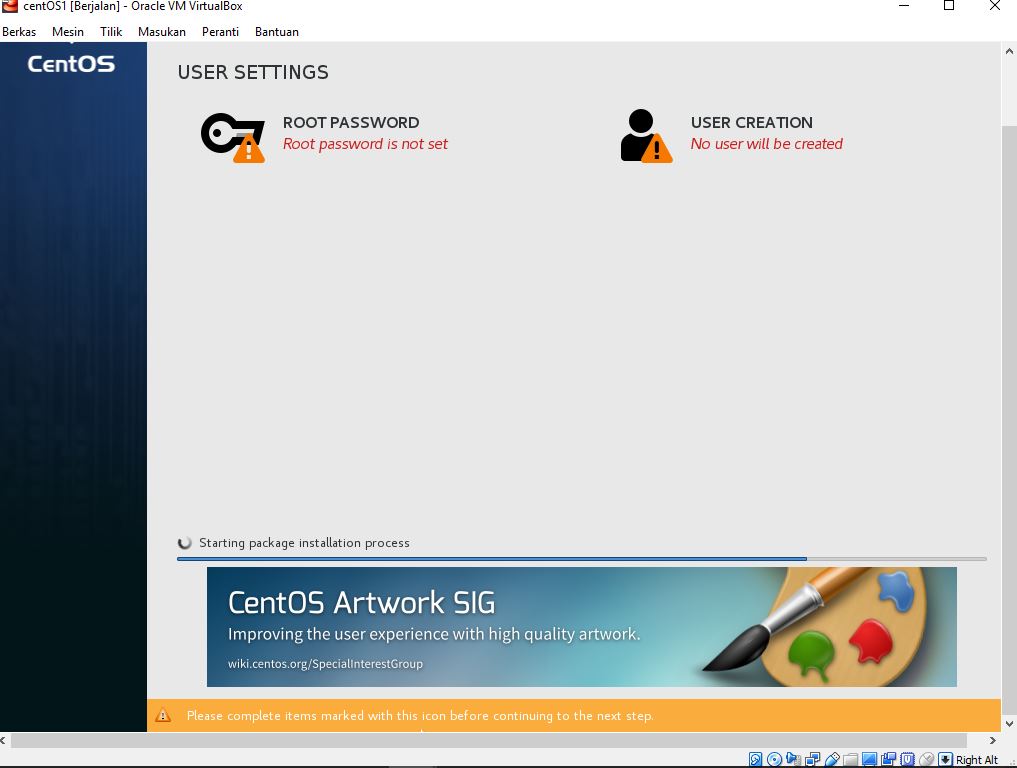Click the VirtualBox window title icon
Image resolution: width=1017 pixels, height=768 pixels.
point(9,6)
